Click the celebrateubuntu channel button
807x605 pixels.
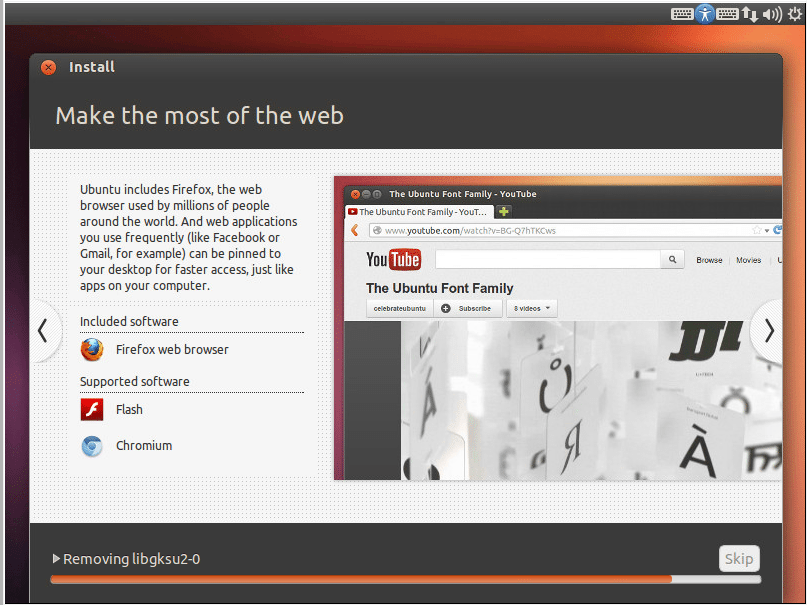coord(399,309)
